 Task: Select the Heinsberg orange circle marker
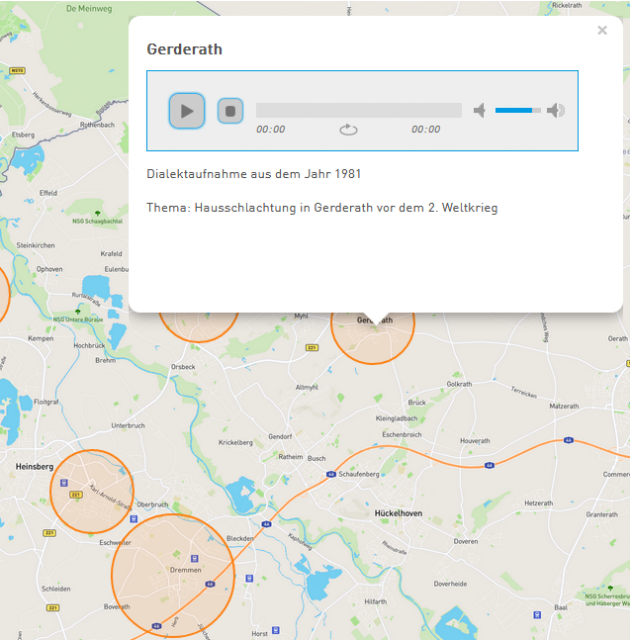click(x=92, y=491)
